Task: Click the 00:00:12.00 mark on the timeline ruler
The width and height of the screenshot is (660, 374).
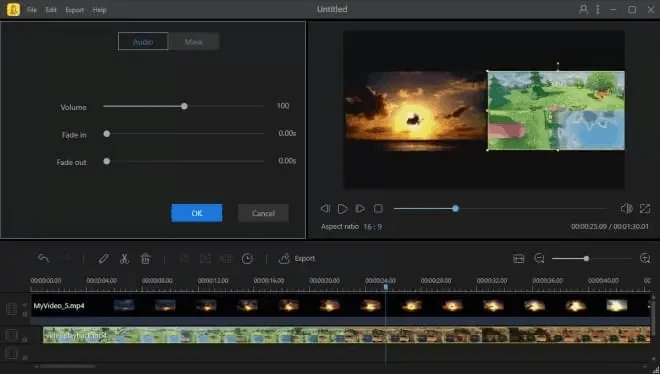Action: [213, 280]
